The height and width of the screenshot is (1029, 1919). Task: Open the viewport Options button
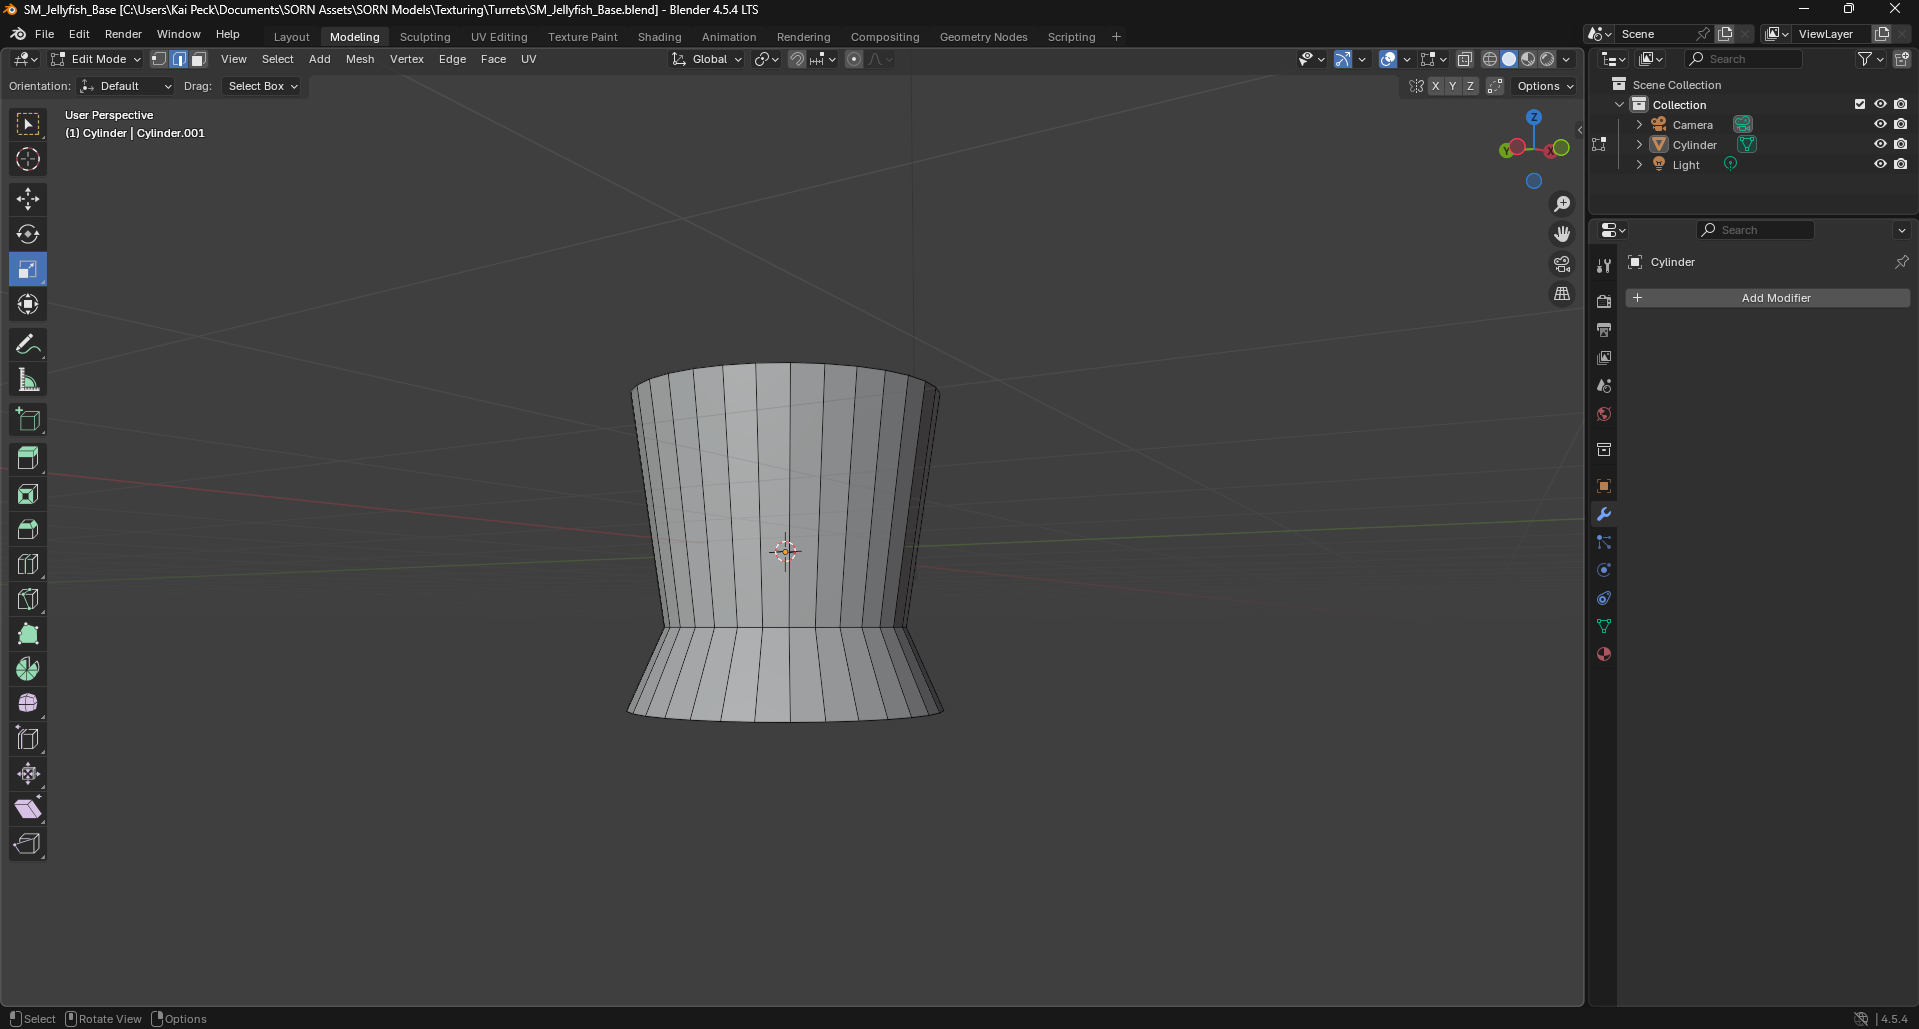tap(1545, 86)
